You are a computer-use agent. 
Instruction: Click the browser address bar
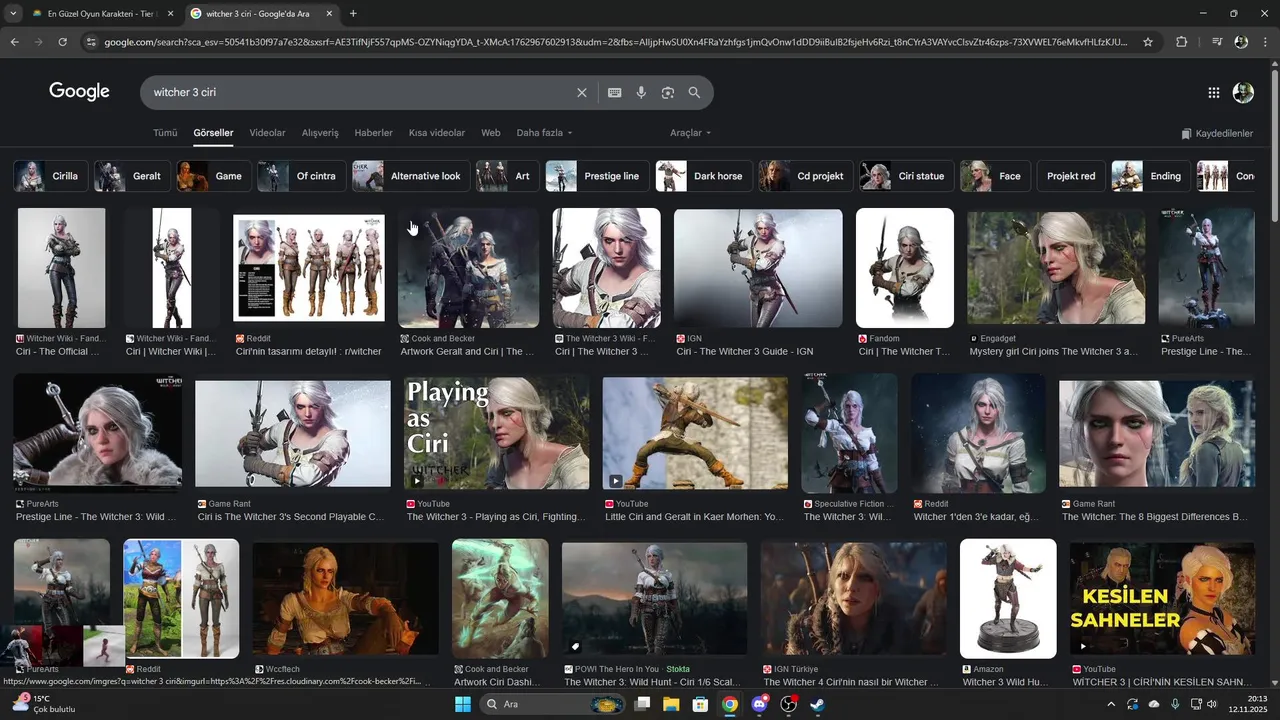pyautogui.click(x=615, y=42)
